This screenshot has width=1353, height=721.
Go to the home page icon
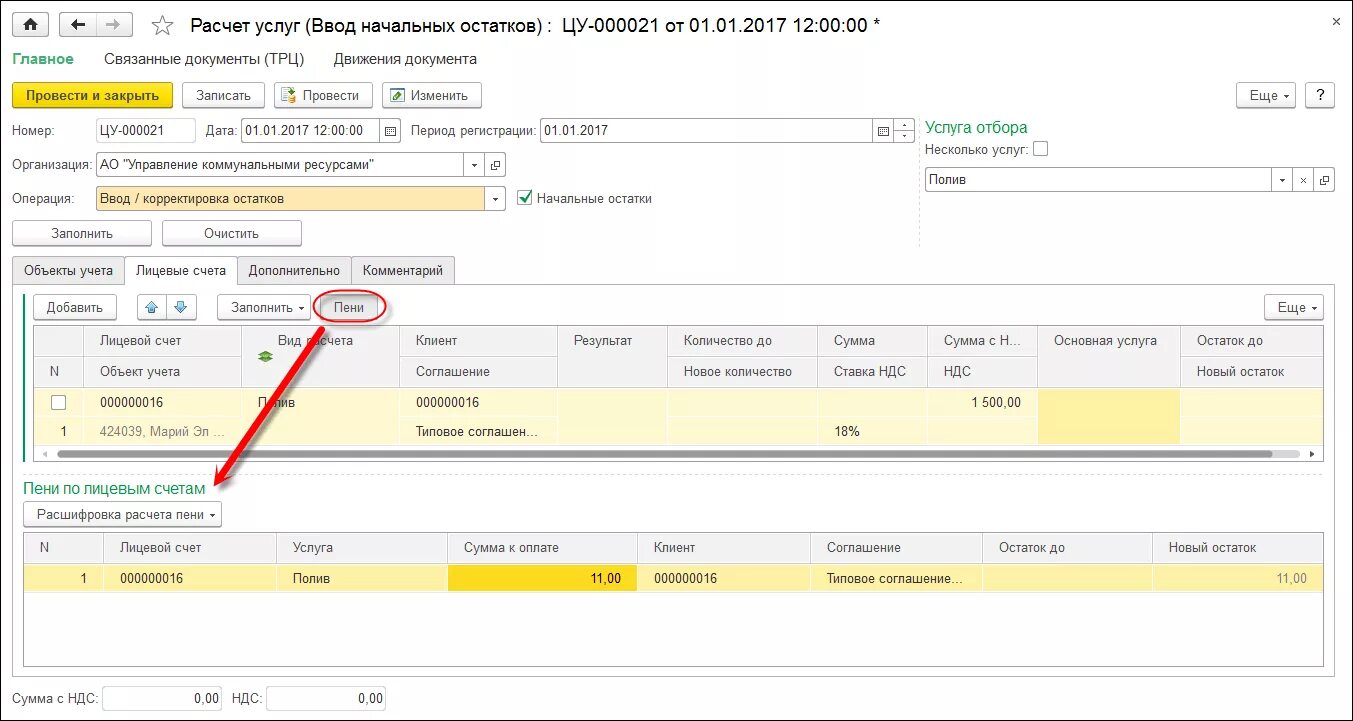pos(30,25)
